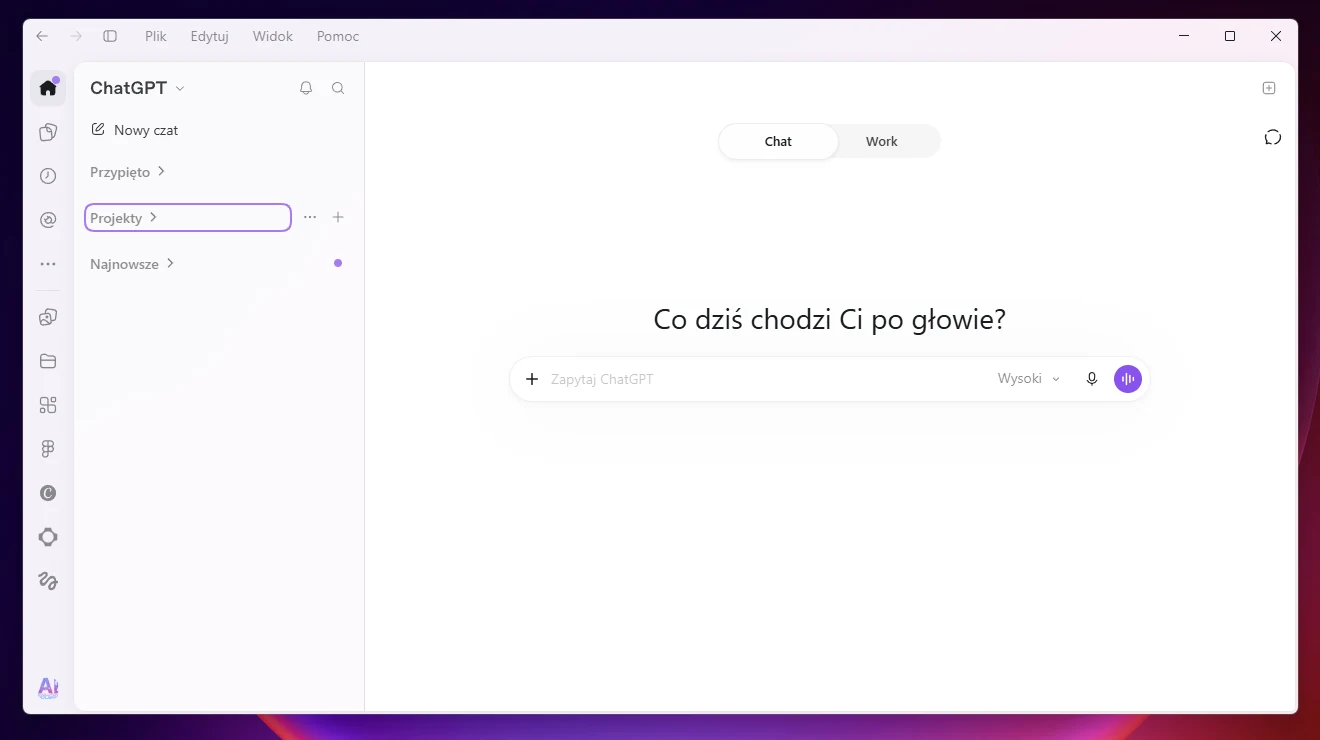Click the circular arrows icon below it
1320x740 pixels.
1273,137
